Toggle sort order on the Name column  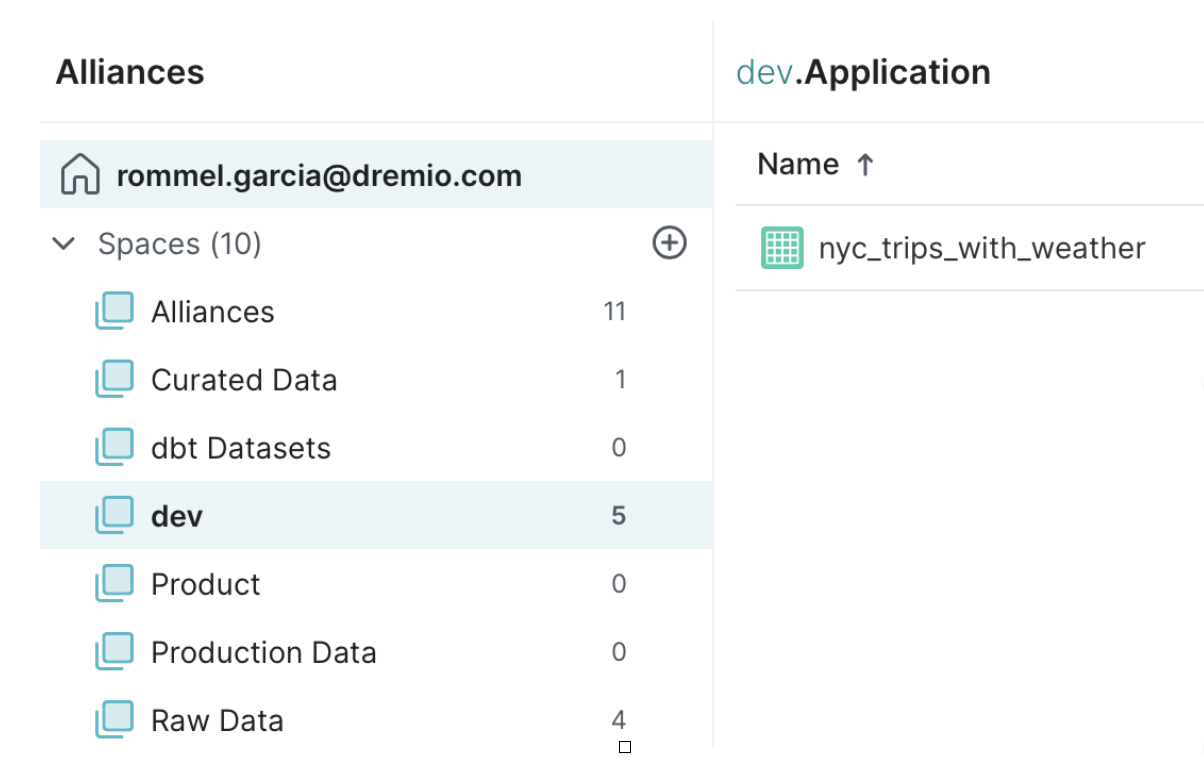[x=864, y=163]
